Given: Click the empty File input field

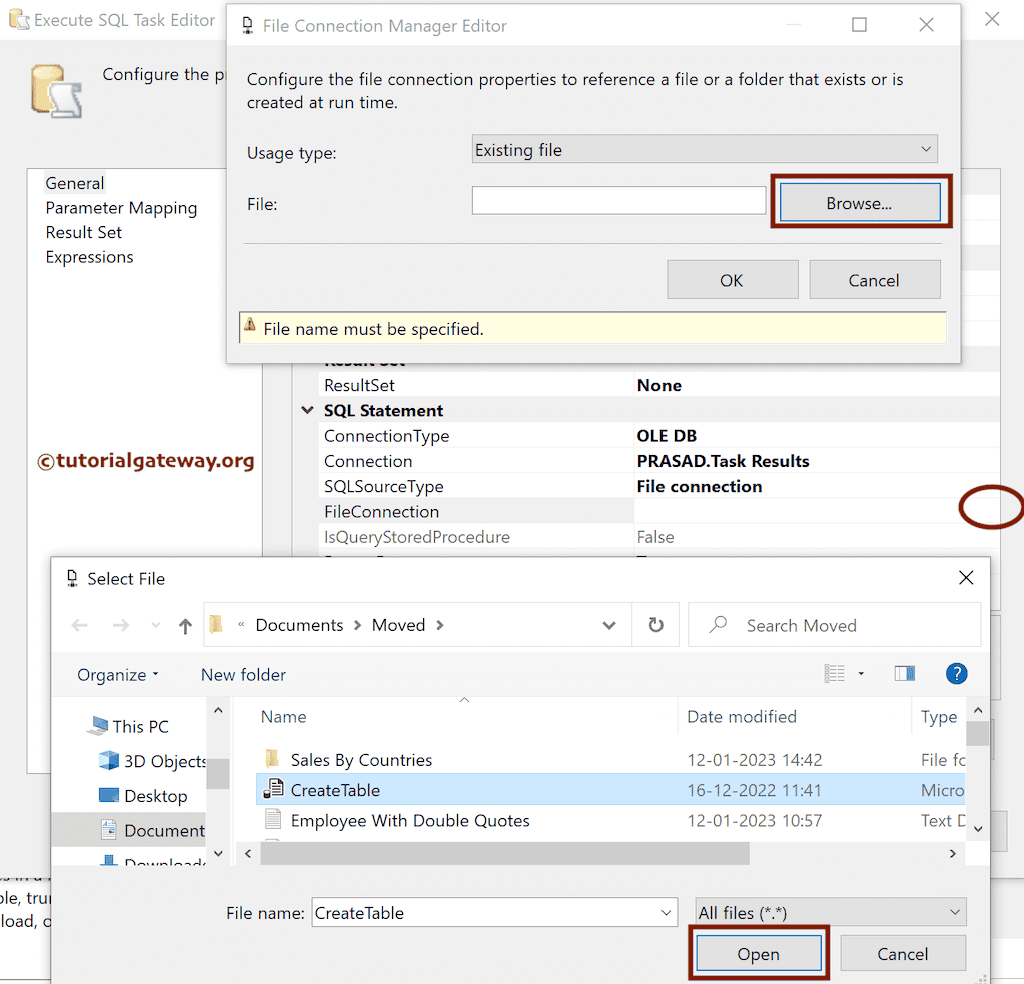Looking at the screenshot, I should (618, 200).
